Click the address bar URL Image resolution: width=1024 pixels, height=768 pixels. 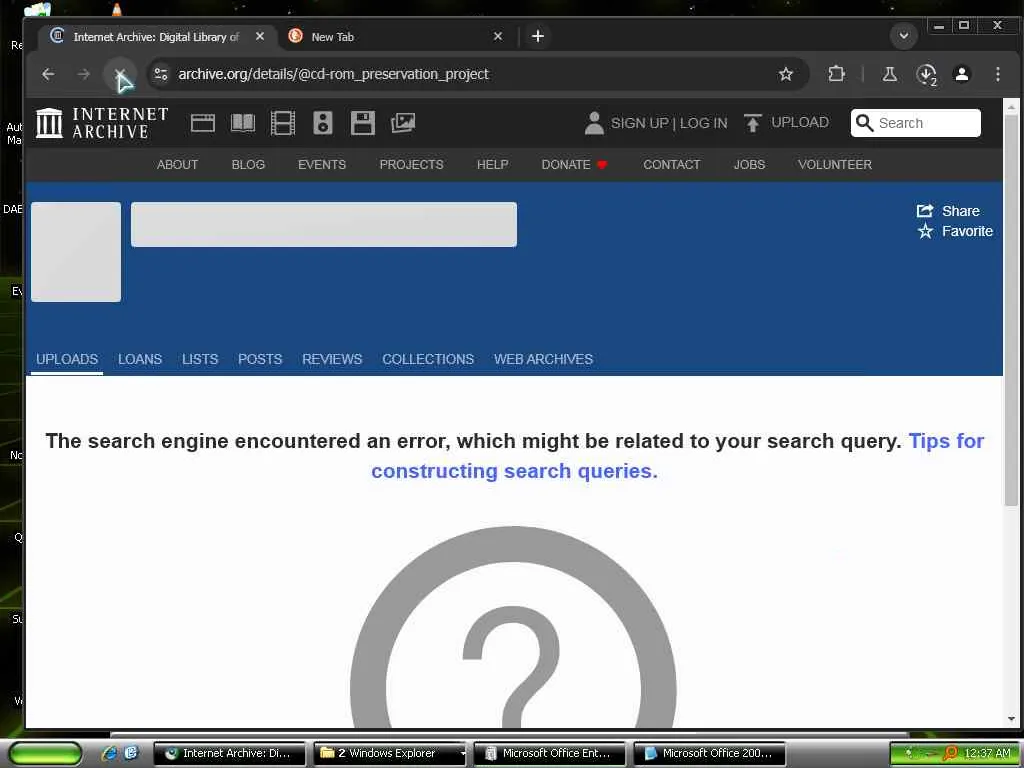pyautogui.click(x=333, y=74)
